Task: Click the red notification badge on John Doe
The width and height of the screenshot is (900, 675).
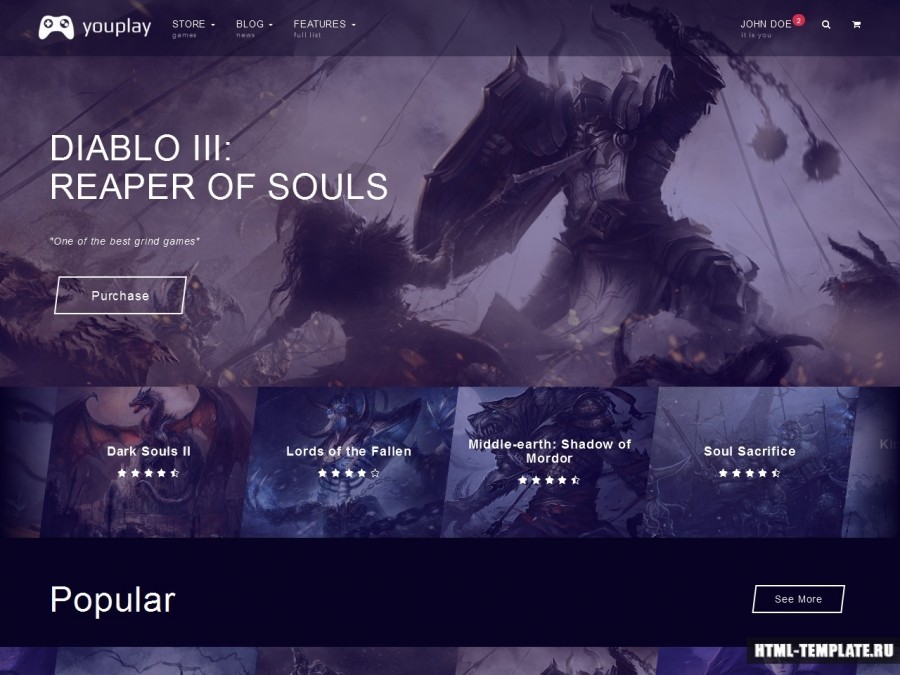Action: tap(798, 21)
